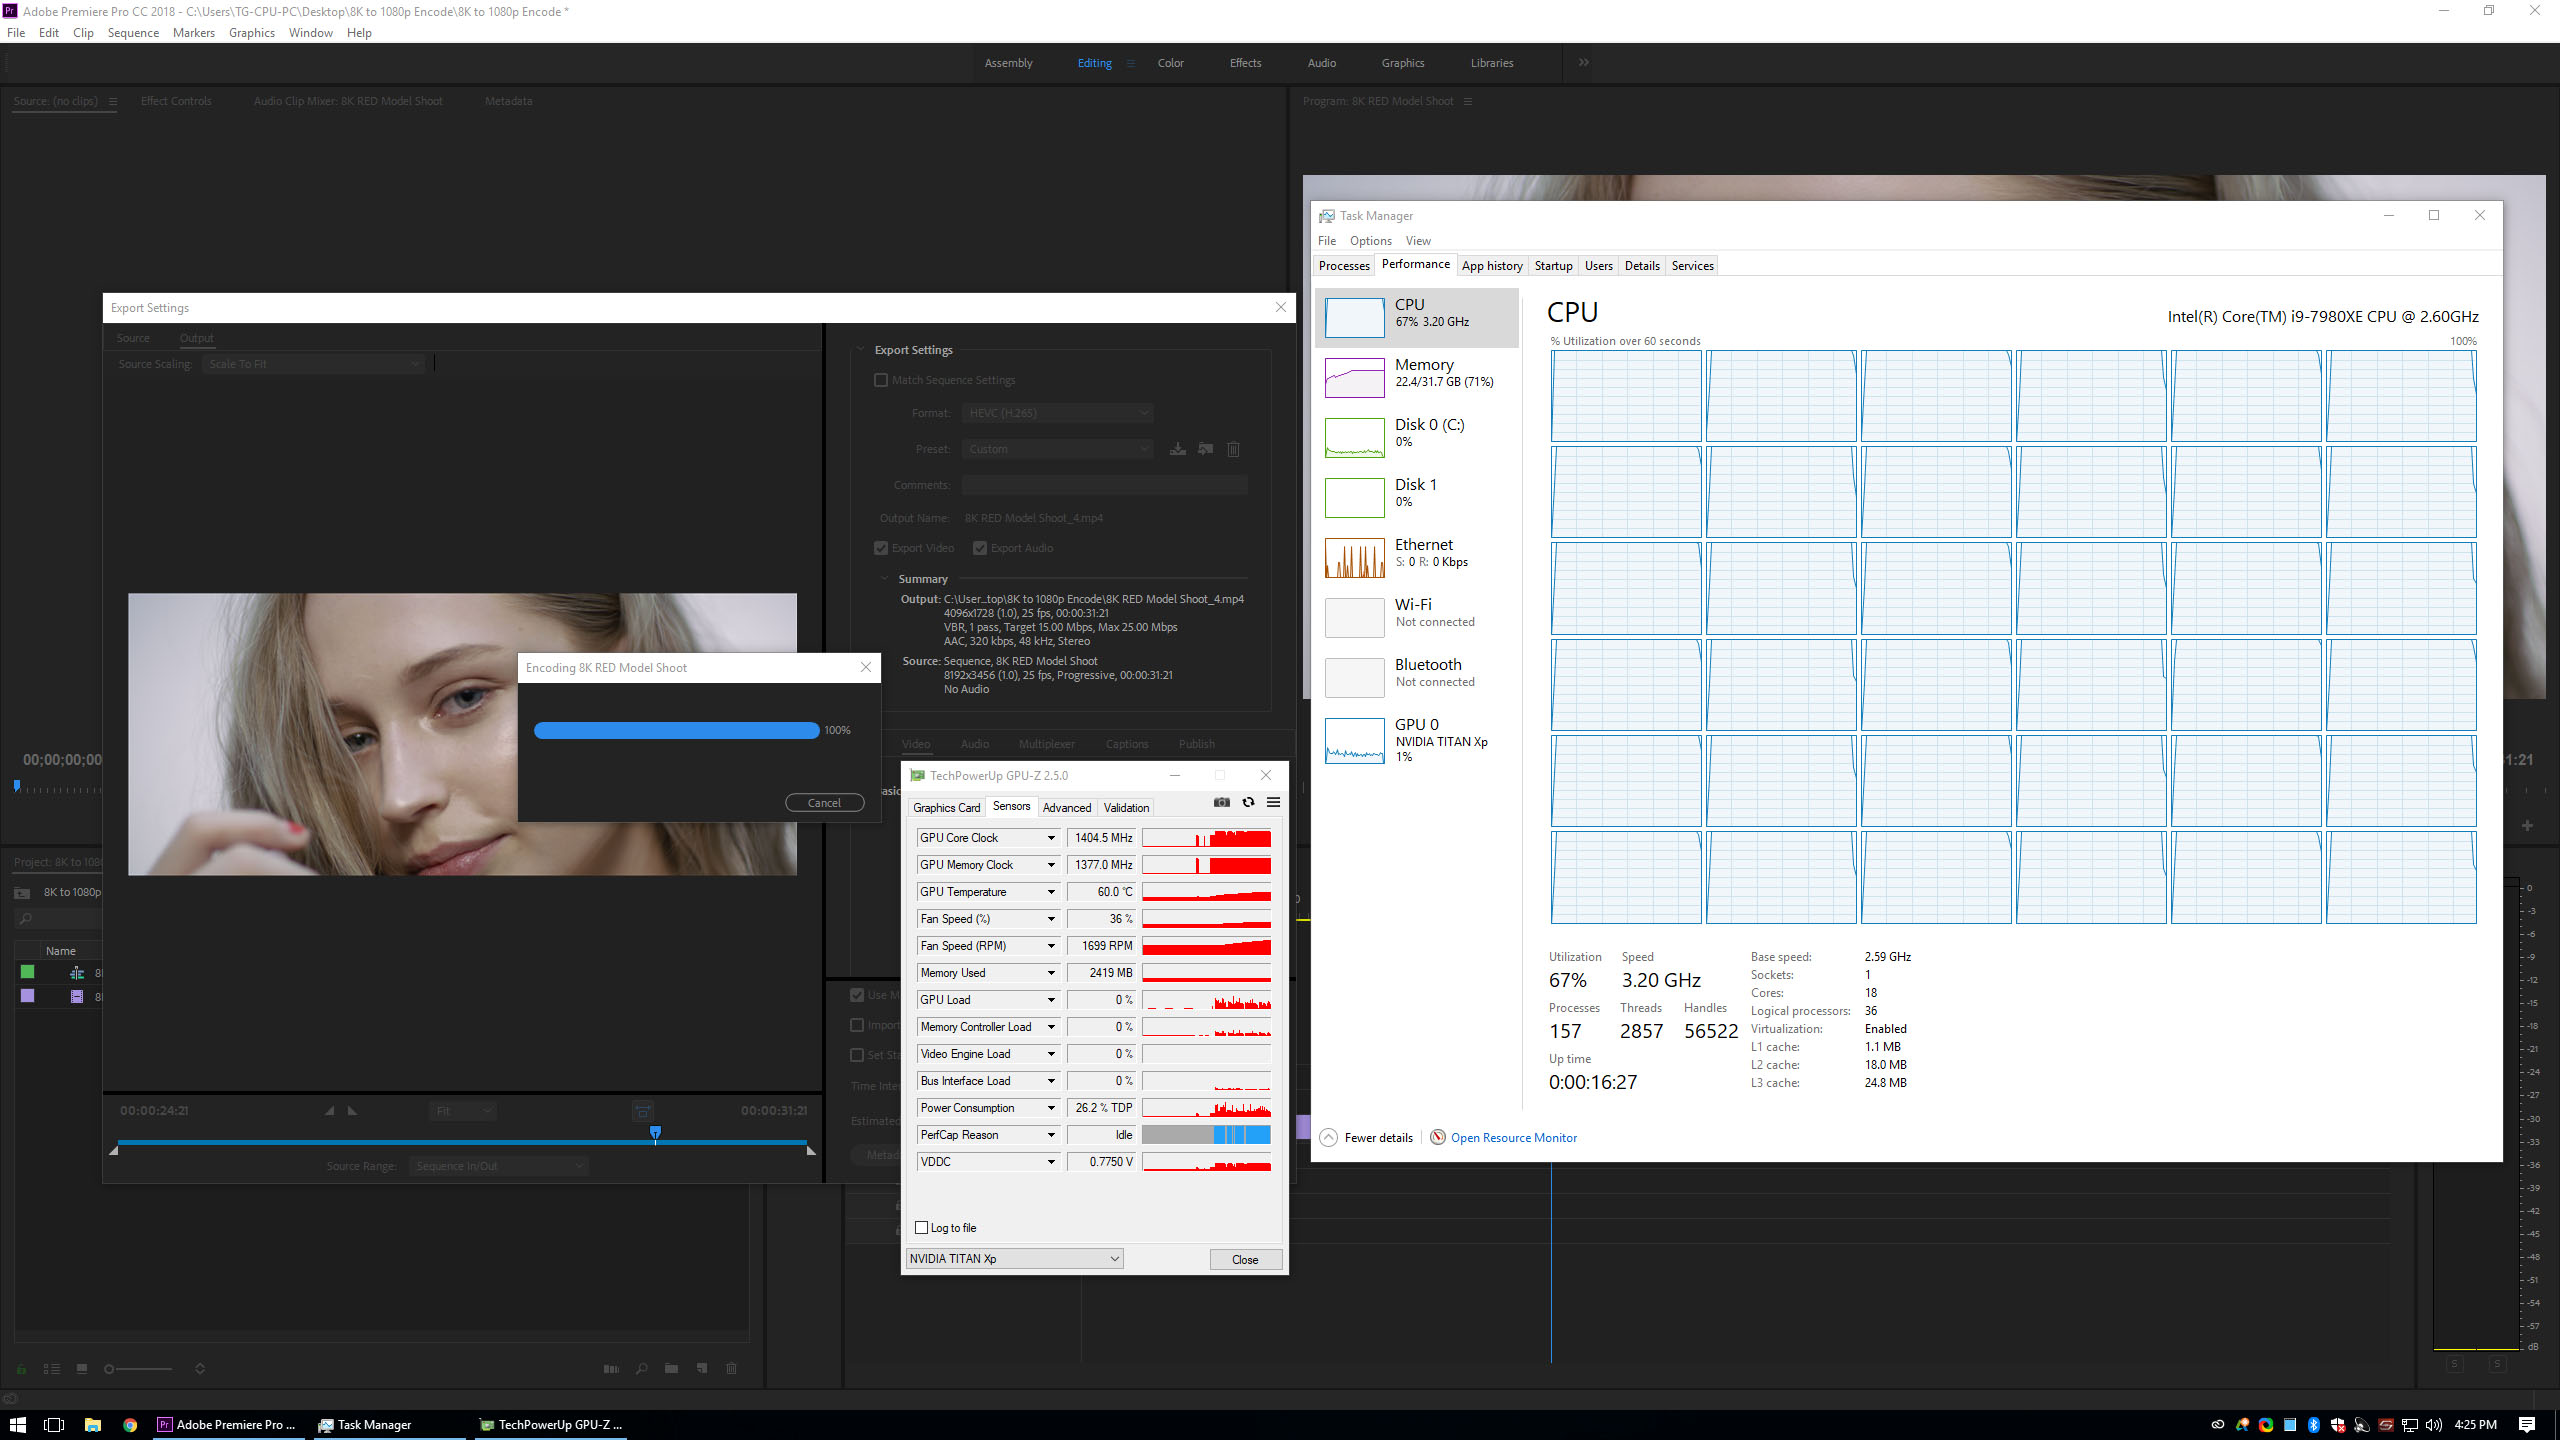Expand the workspaces overflow chevron
Screen dimensions: 2560x1440
coord(1584,62)
